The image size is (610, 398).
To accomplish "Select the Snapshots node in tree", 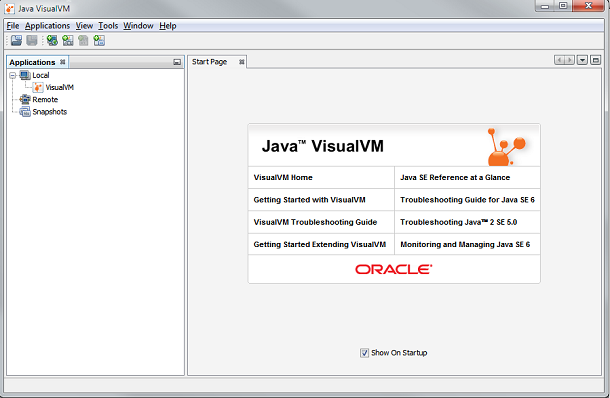I will pos(49,112).
